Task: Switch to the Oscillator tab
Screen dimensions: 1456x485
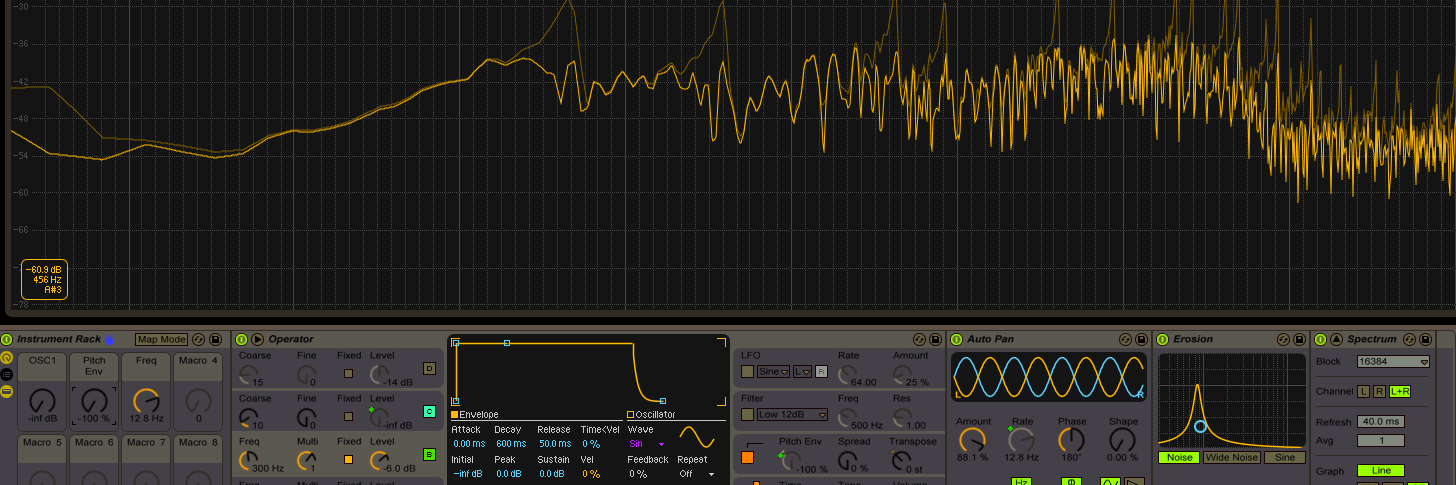Action: pos(651,414)
